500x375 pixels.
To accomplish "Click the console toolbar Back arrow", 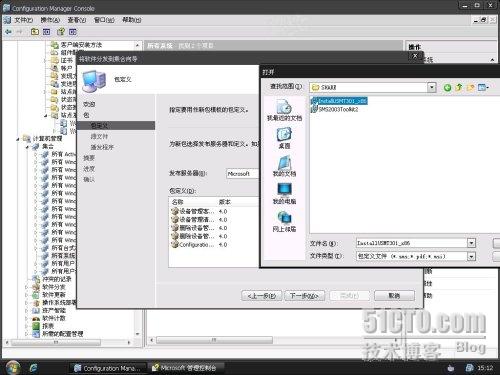I will tap(8, 32).
